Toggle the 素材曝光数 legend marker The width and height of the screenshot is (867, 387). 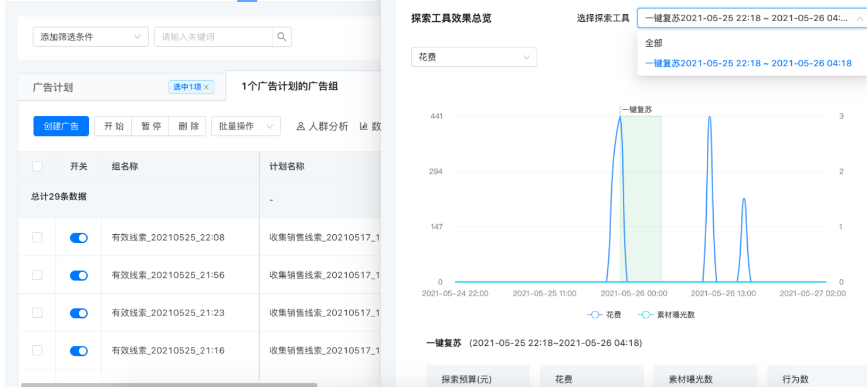(x=645, y=315)
